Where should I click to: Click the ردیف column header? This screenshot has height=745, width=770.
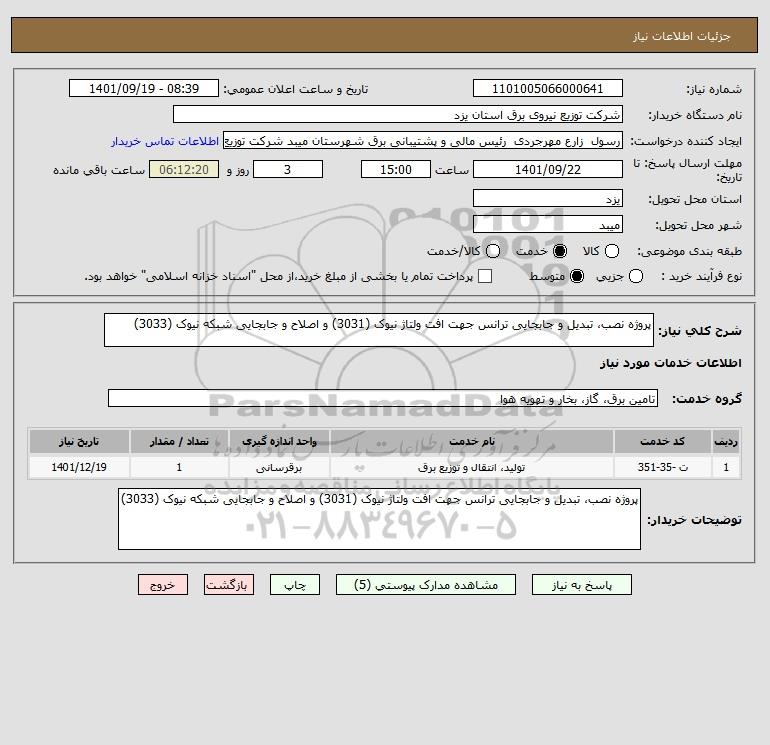pos(726,441)
